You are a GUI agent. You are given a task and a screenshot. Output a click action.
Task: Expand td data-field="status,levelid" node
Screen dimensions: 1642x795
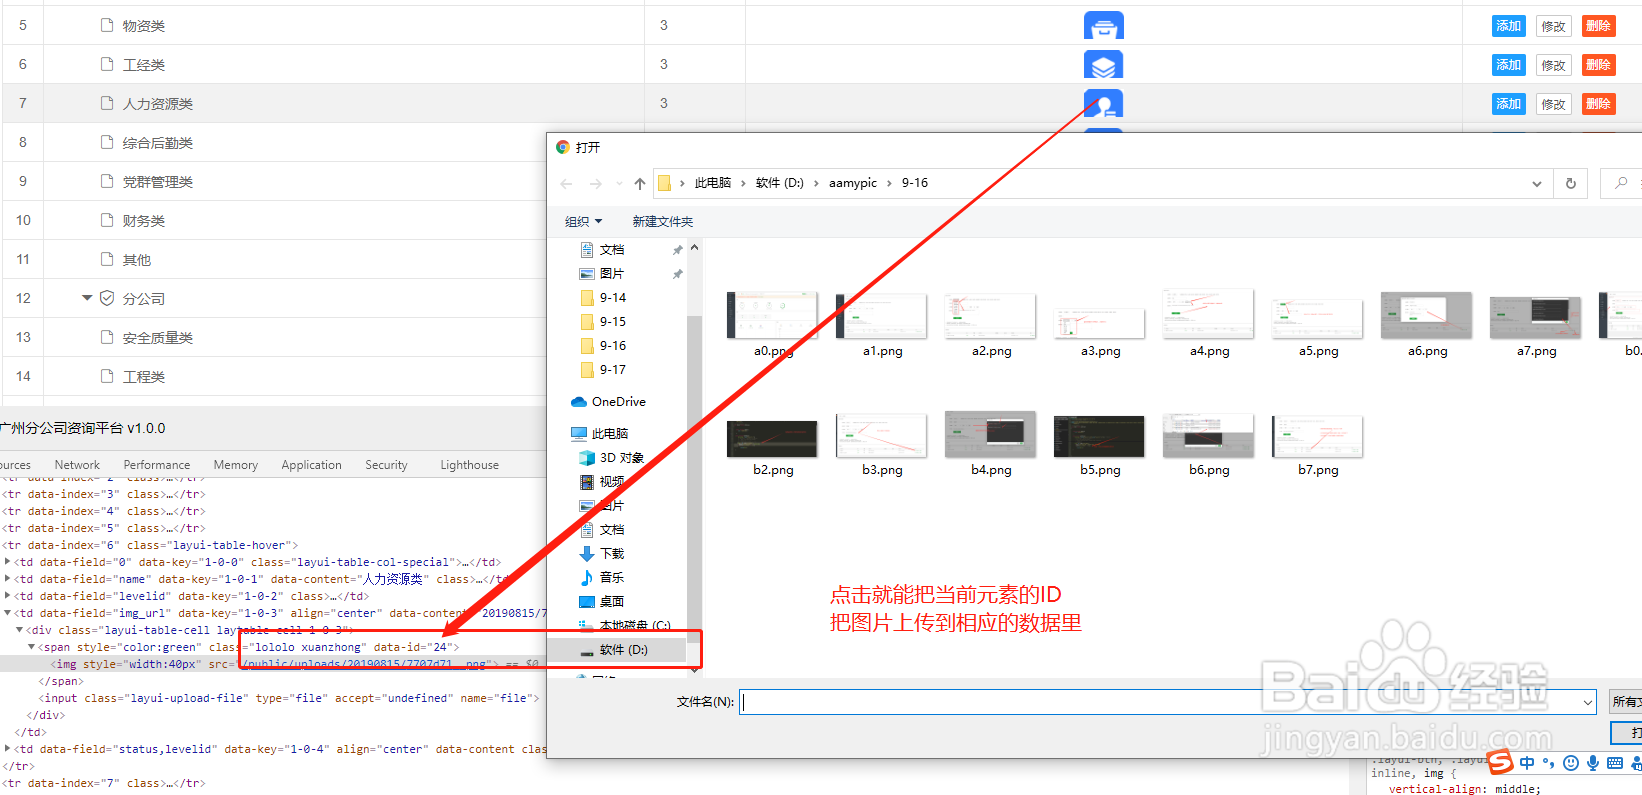pyautogui.click(x=8, y=749)
